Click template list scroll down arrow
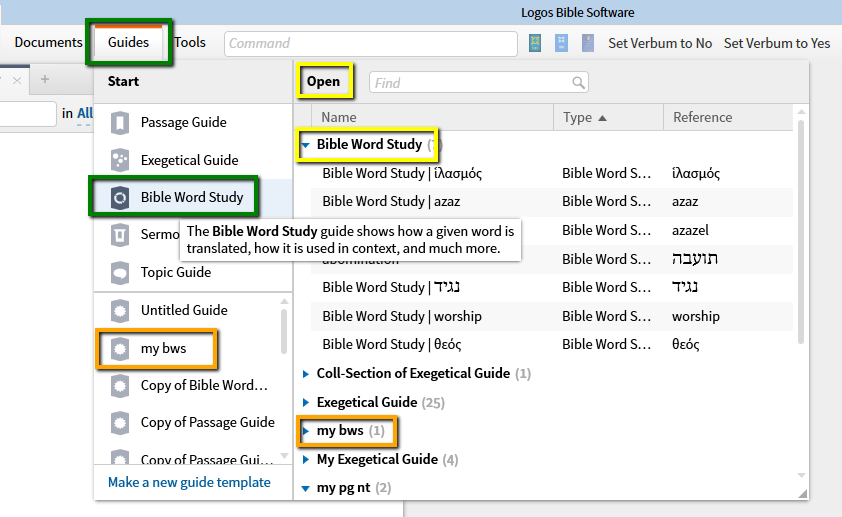842x517 pixels. tap(284, 456)
